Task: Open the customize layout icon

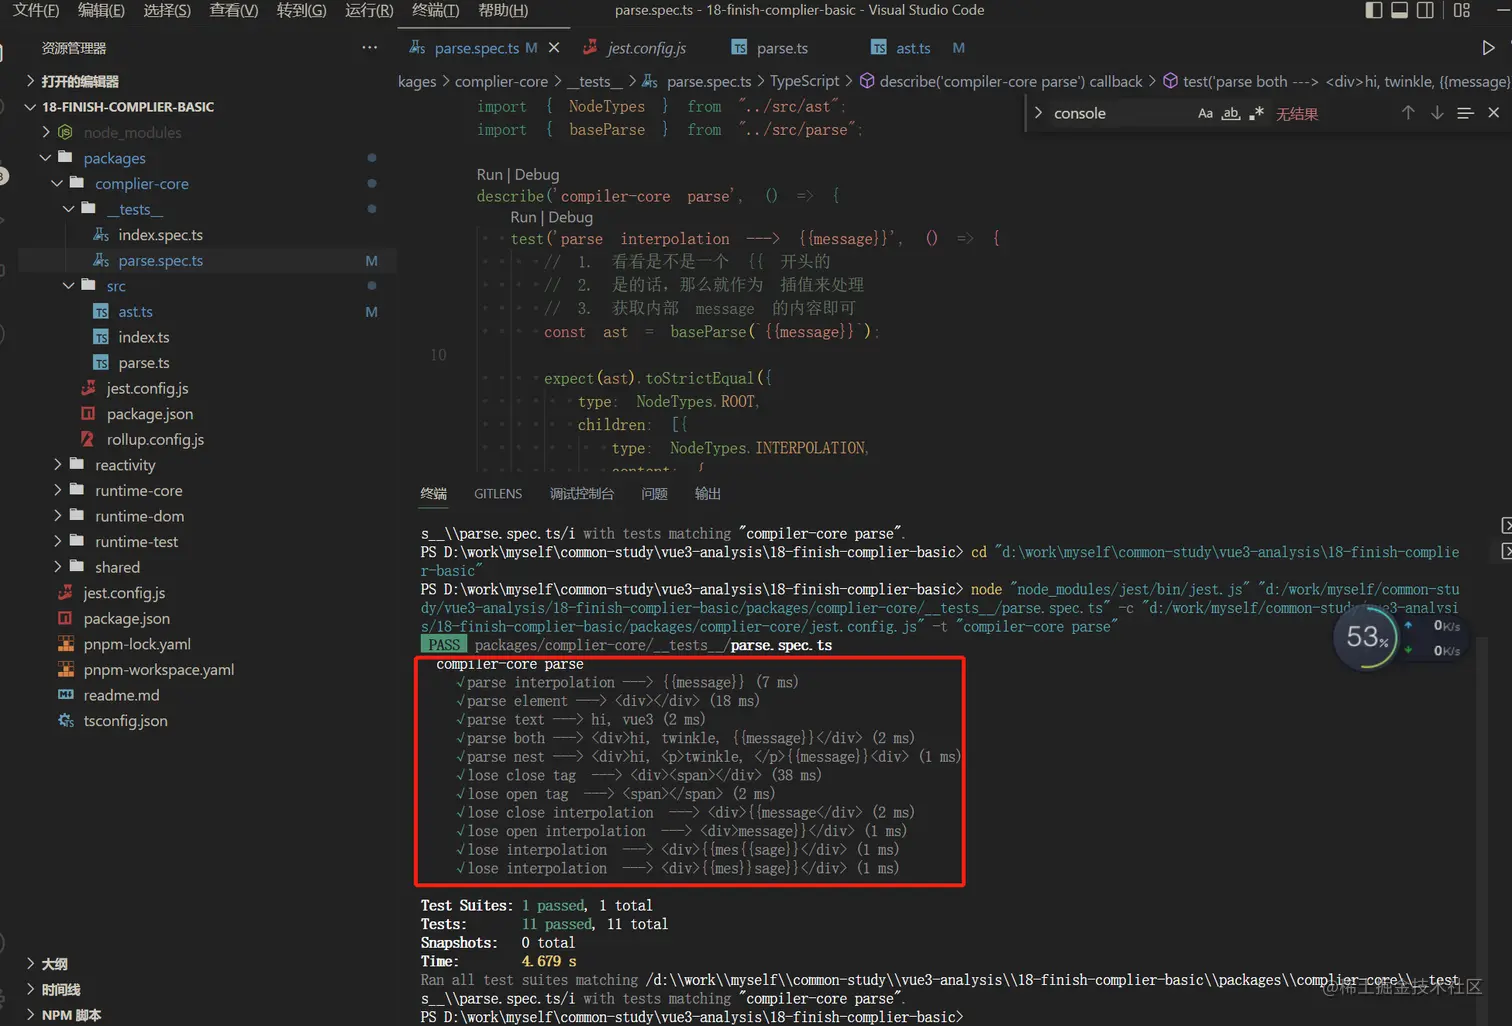Action: [1462, 10]
